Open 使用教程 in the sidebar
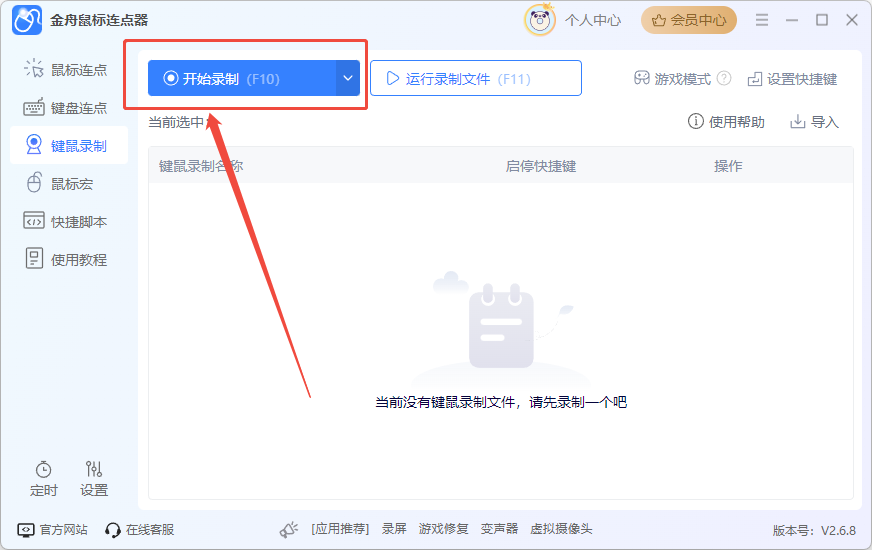 point(68,260)
